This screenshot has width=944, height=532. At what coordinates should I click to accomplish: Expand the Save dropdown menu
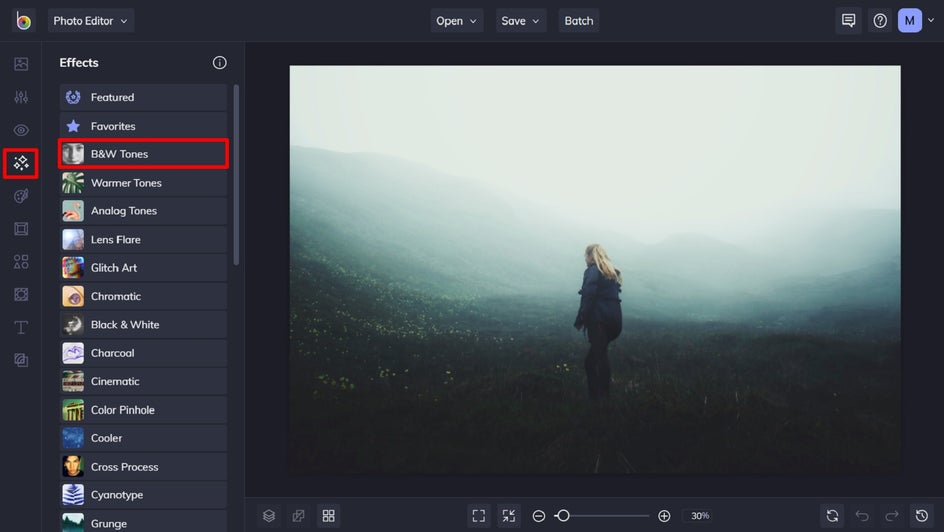[x=521, y=20]
